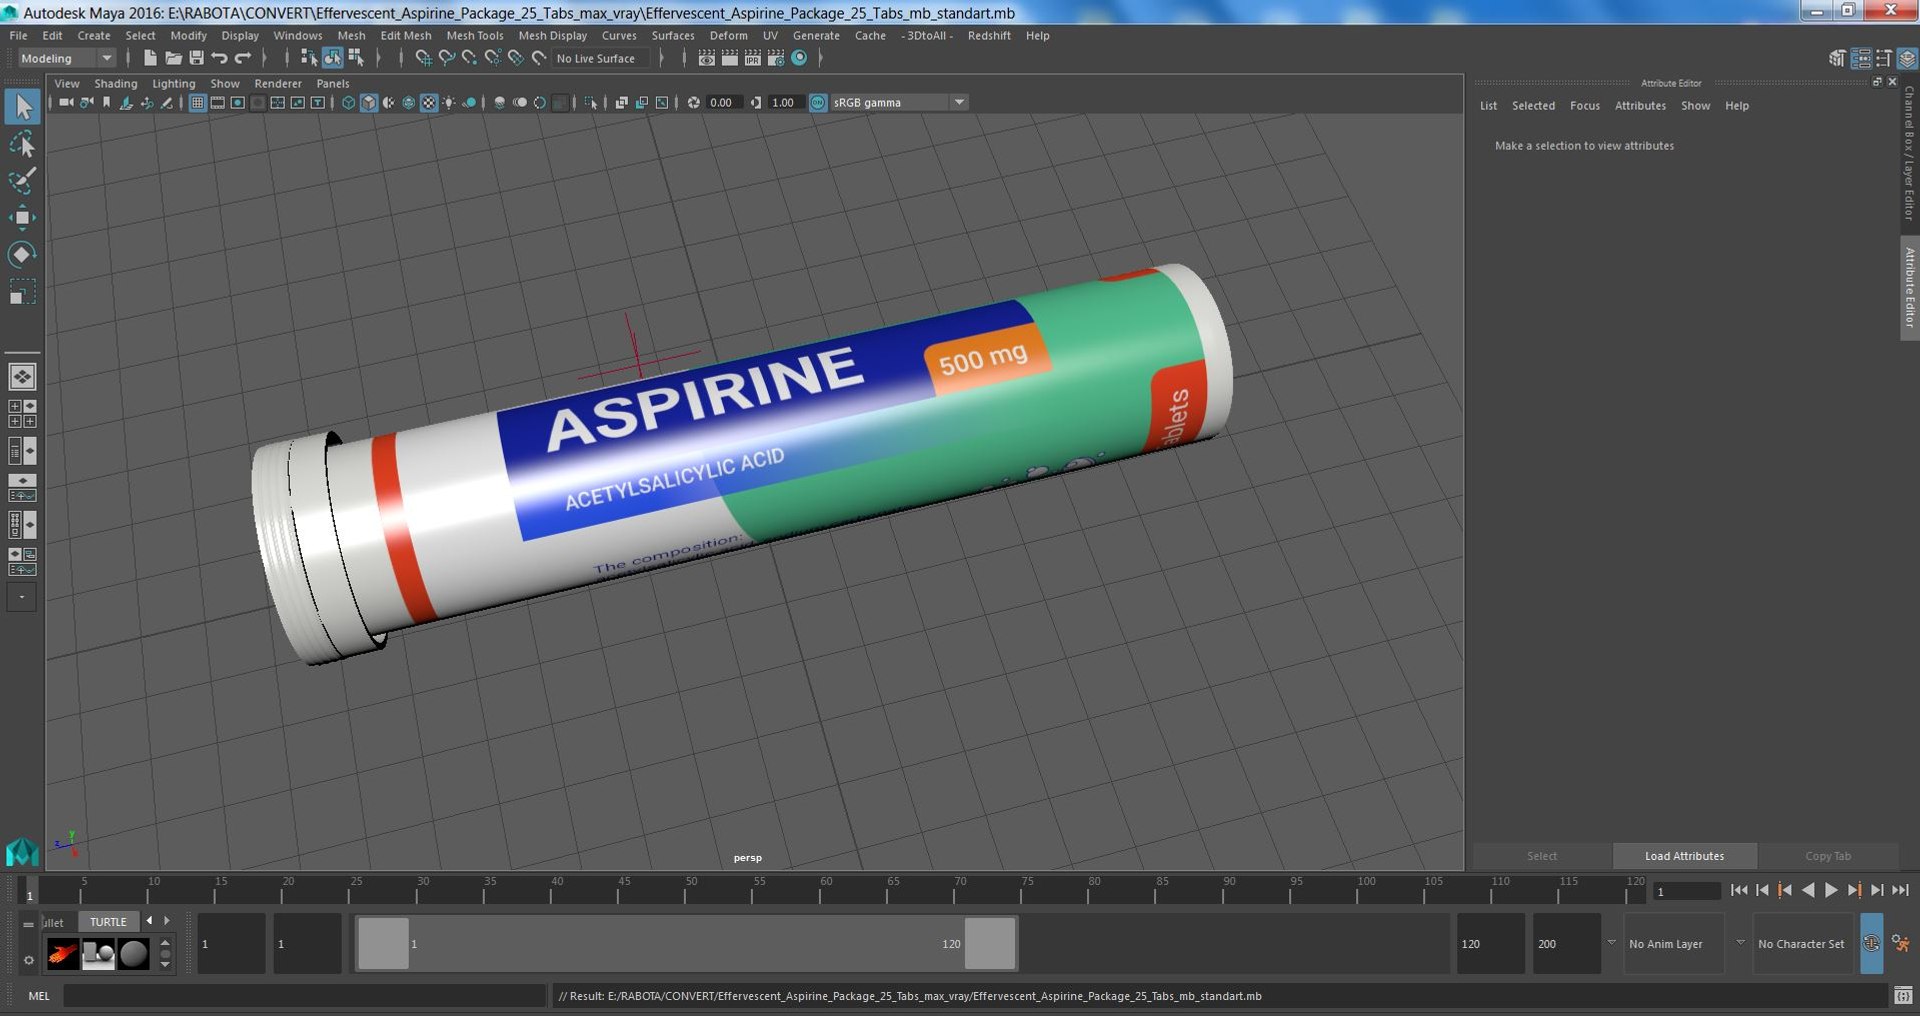Expand the collapsed selection mask toolbar section

pos(379,58)
